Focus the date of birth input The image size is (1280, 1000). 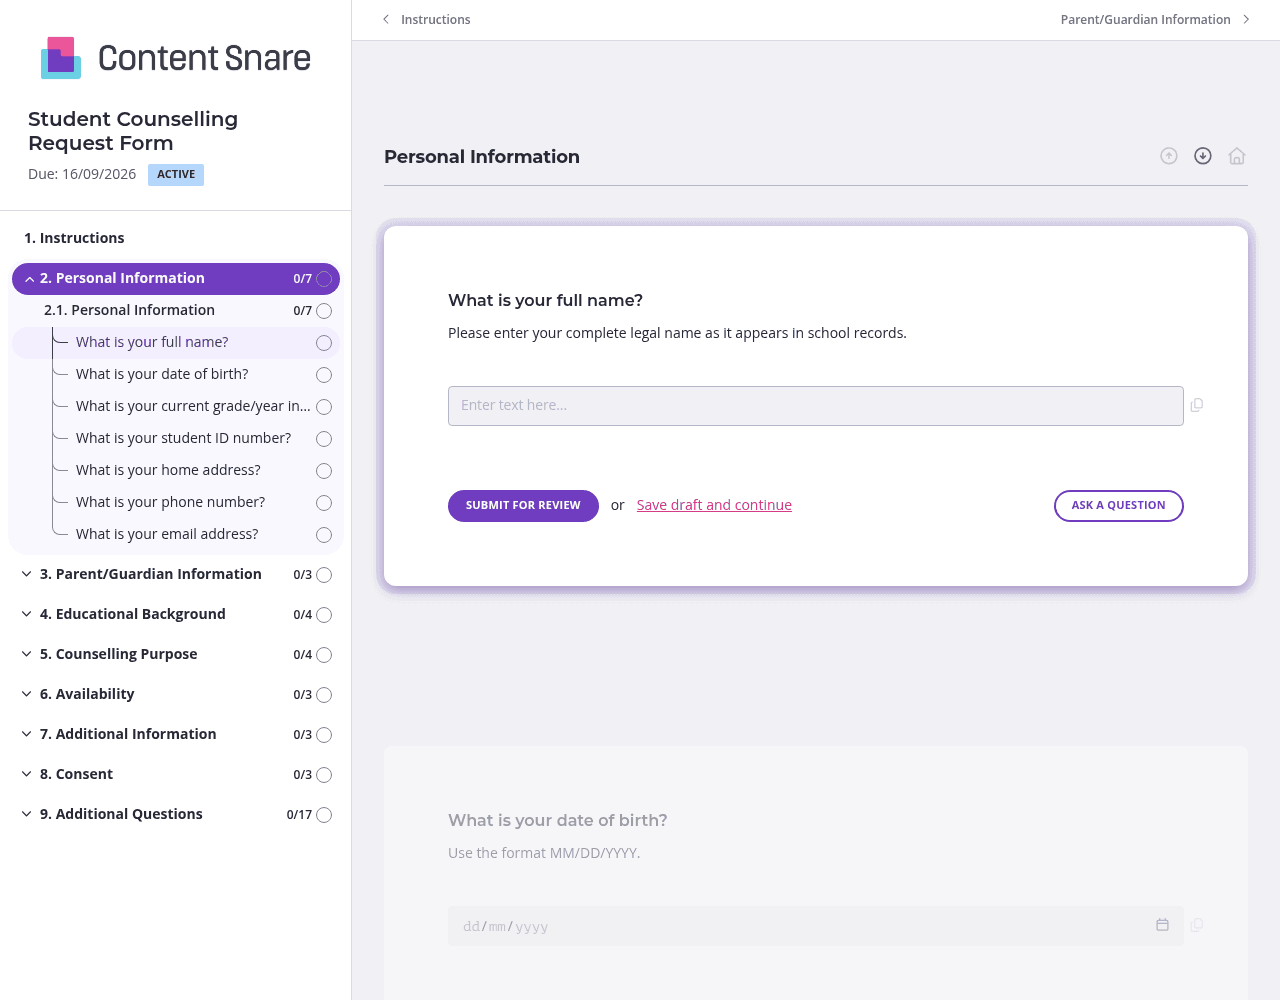pyautogui.click(x=816, y=926)
